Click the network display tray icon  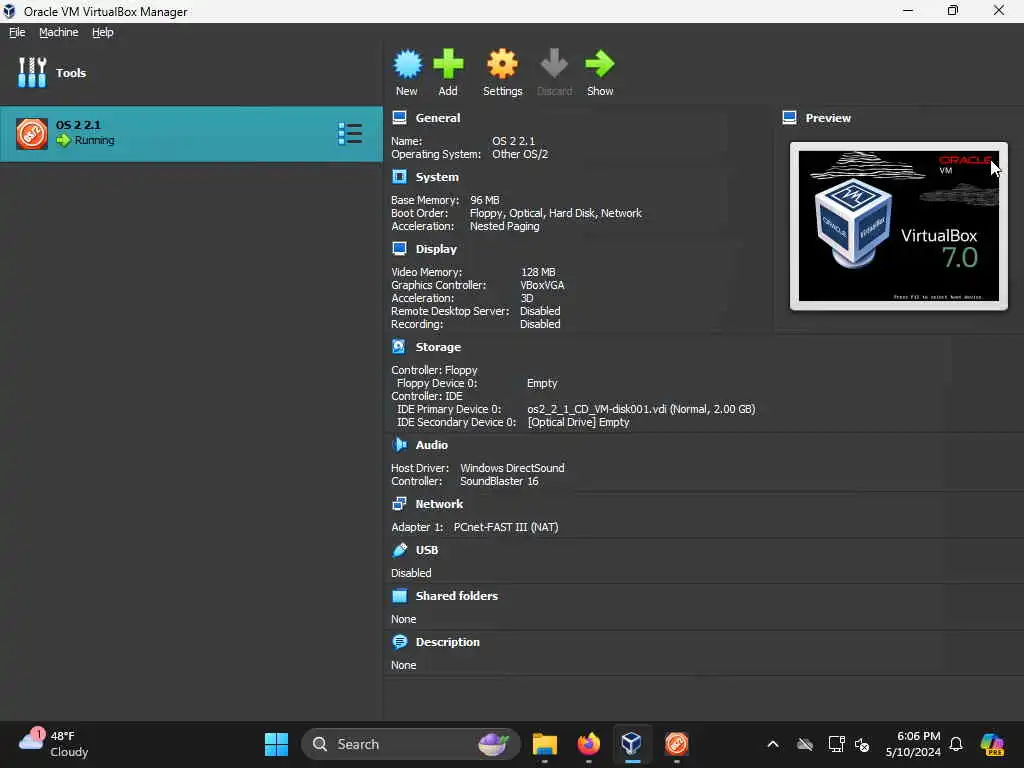tap(836, 744)
